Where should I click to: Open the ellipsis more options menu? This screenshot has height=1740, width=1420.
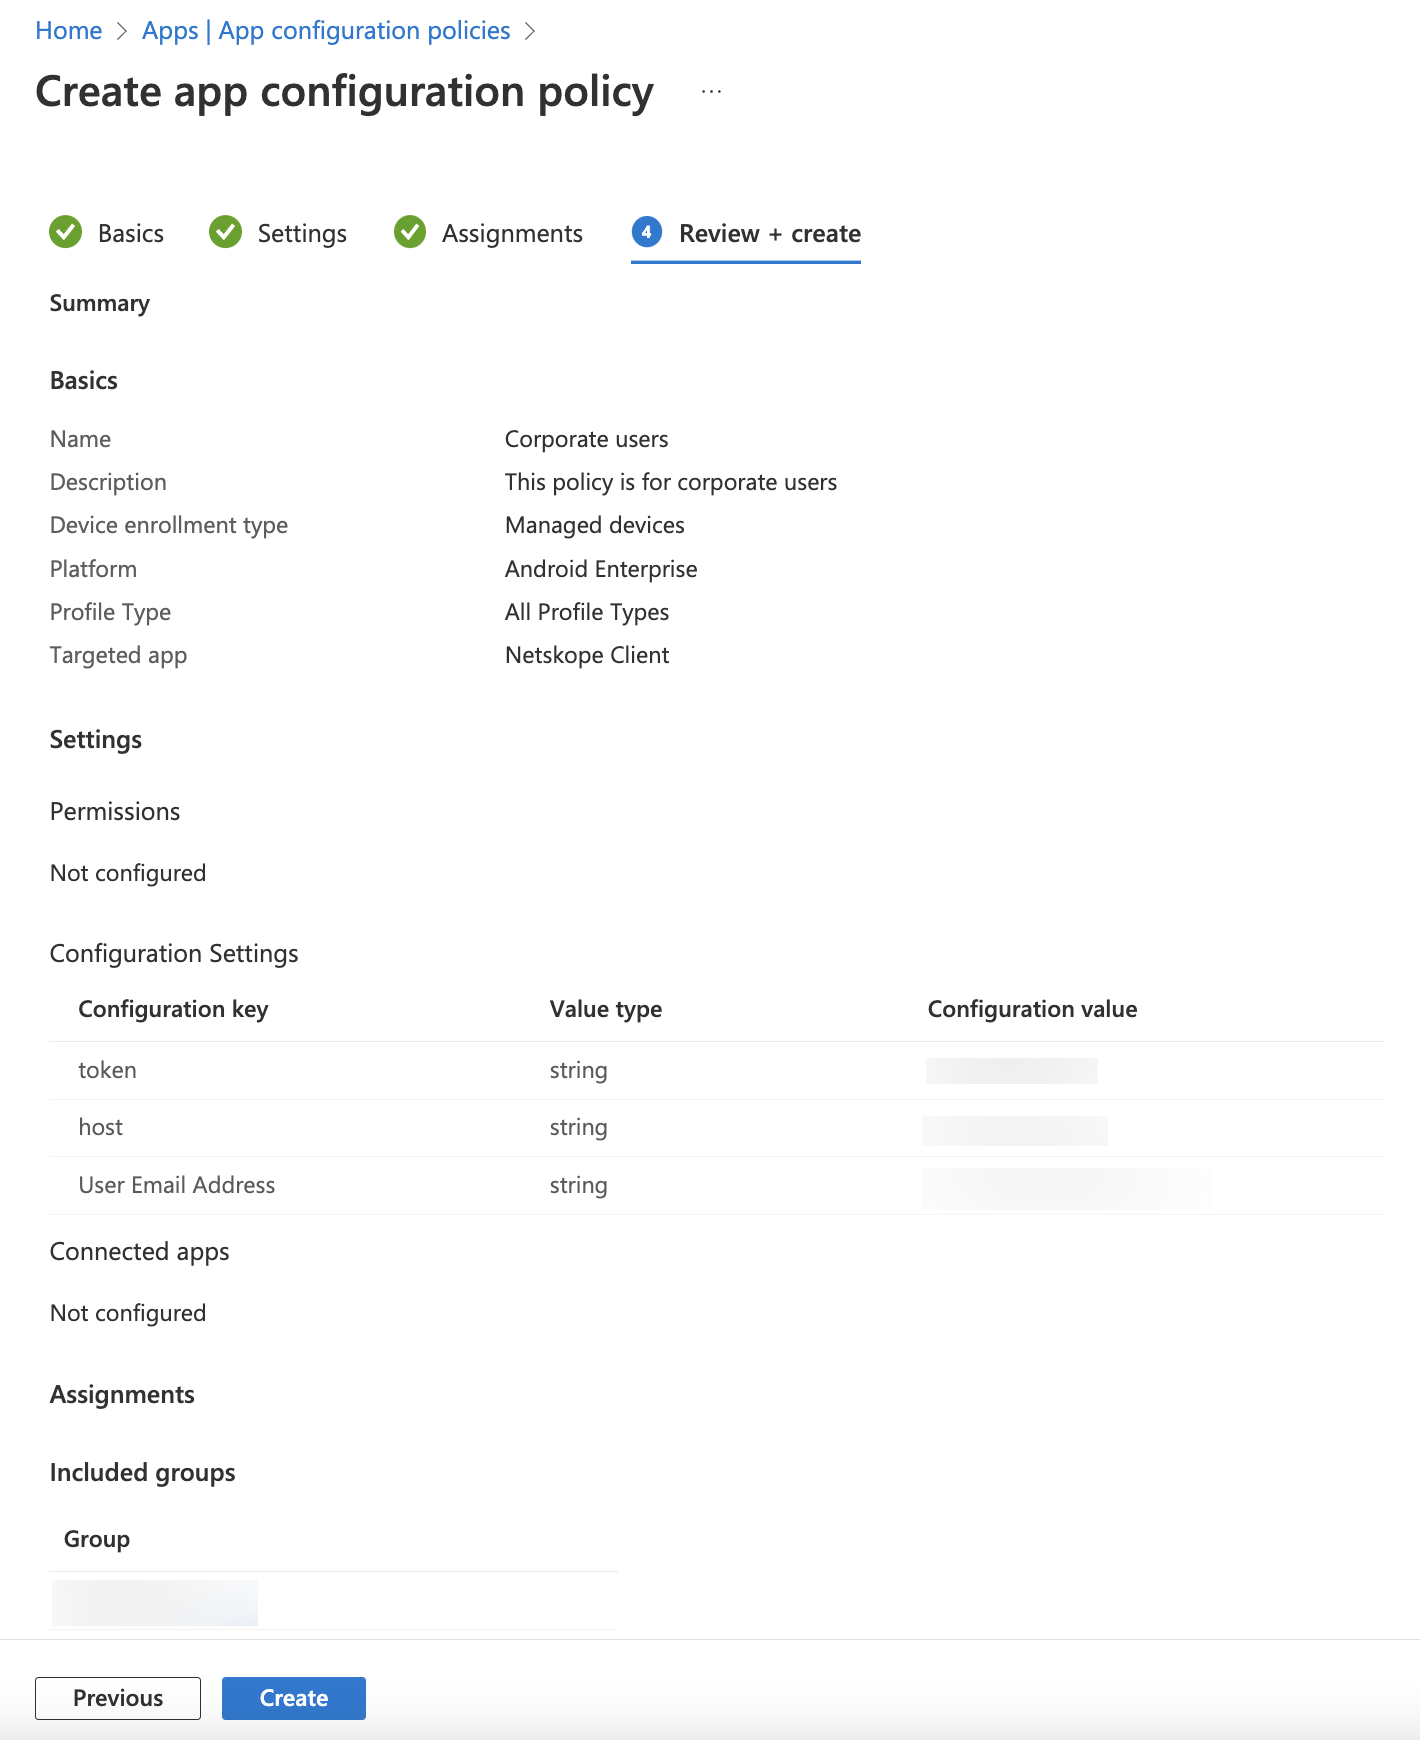point(711,92)
